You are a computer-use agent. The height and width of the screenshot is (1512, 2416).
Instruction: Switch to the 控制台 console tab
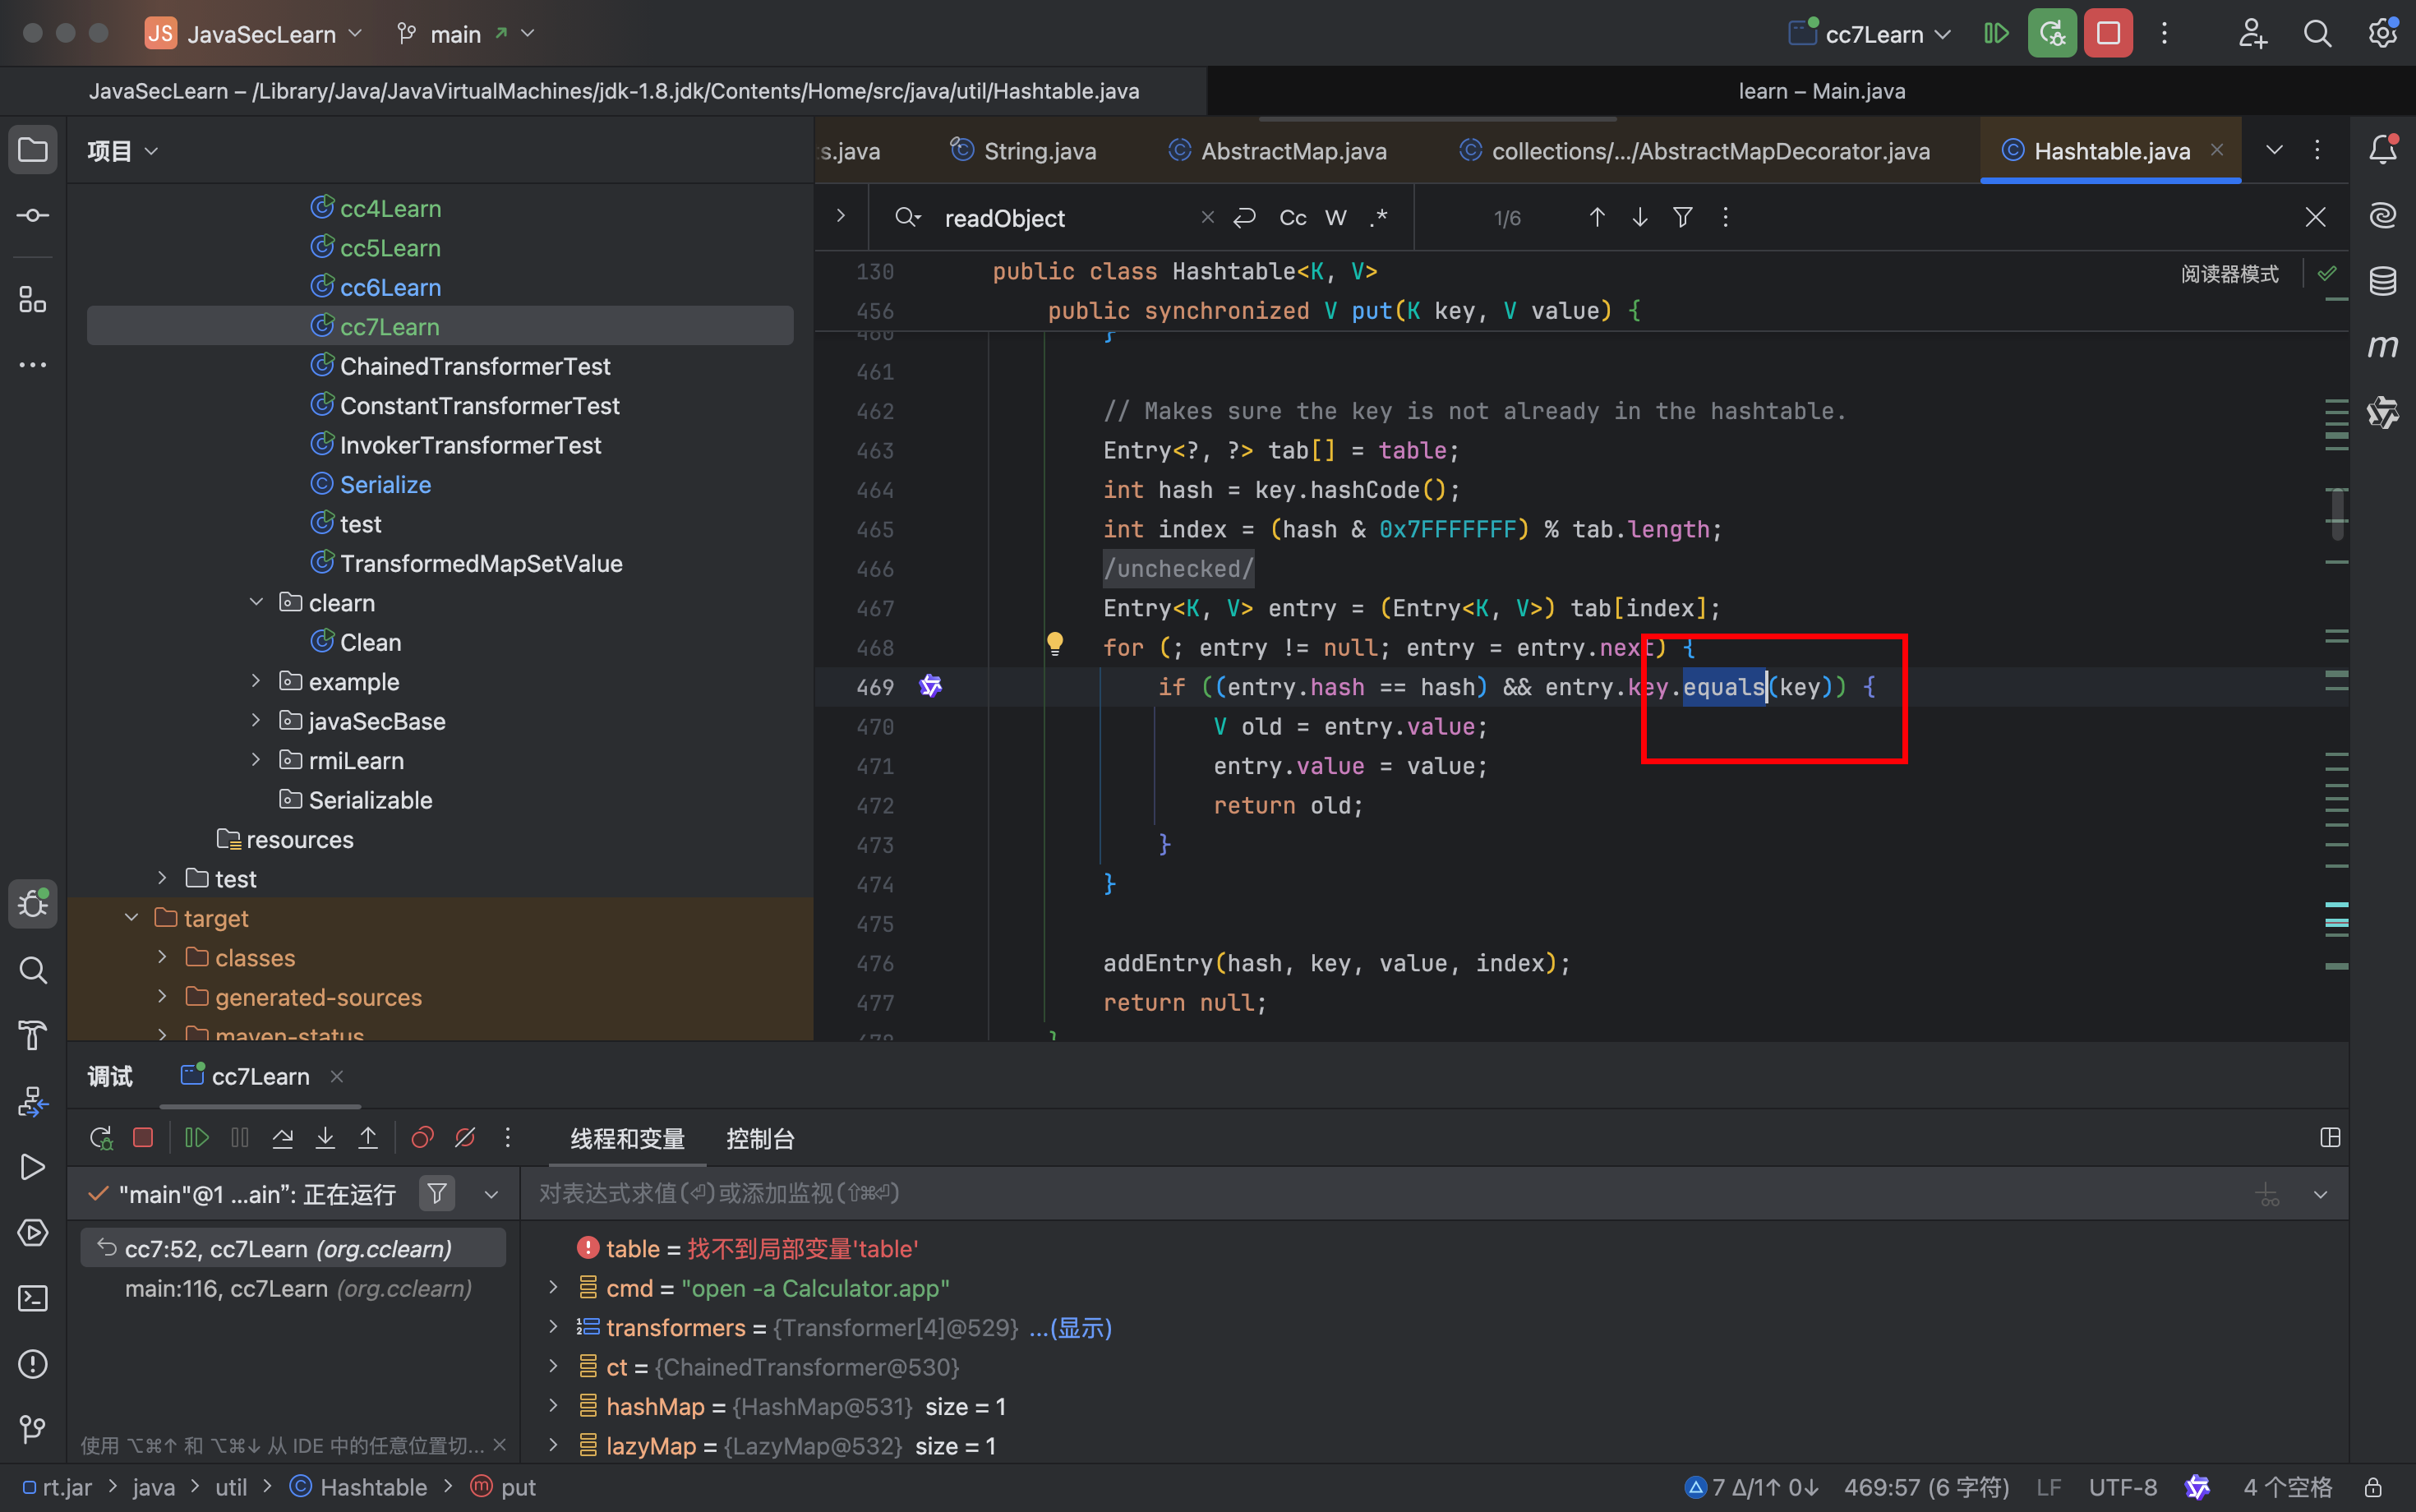point(760,1139)
